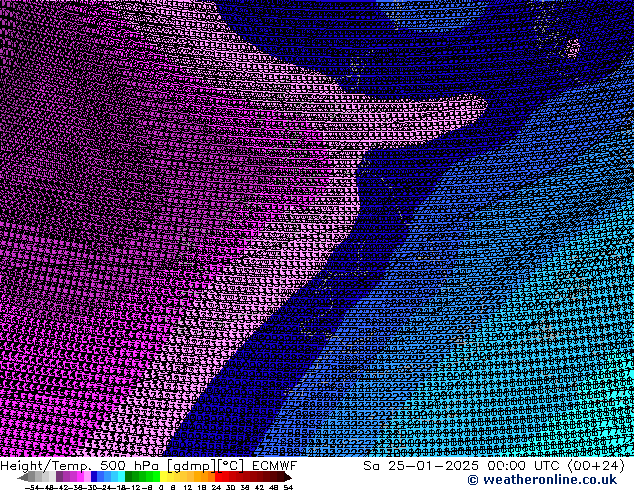Click the legend's right dark arrow end
This screenshot has width=634, height=490.
pos(288,476)
